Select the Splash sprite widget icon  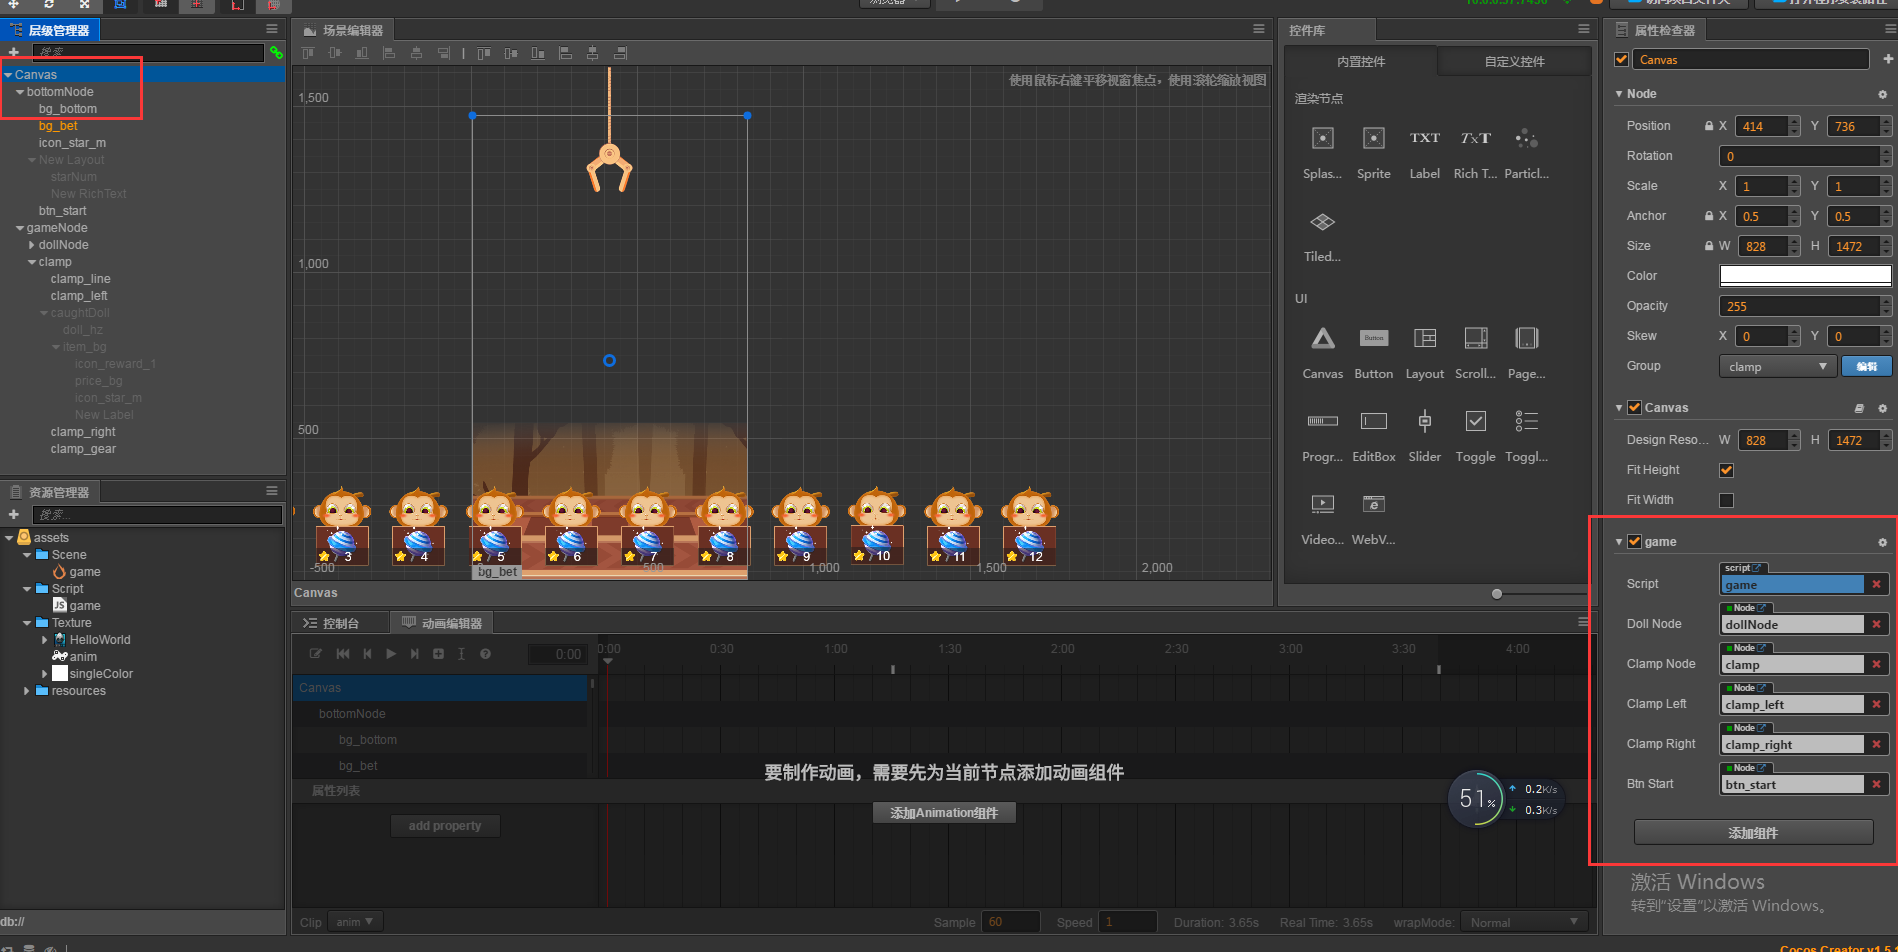1322,139
